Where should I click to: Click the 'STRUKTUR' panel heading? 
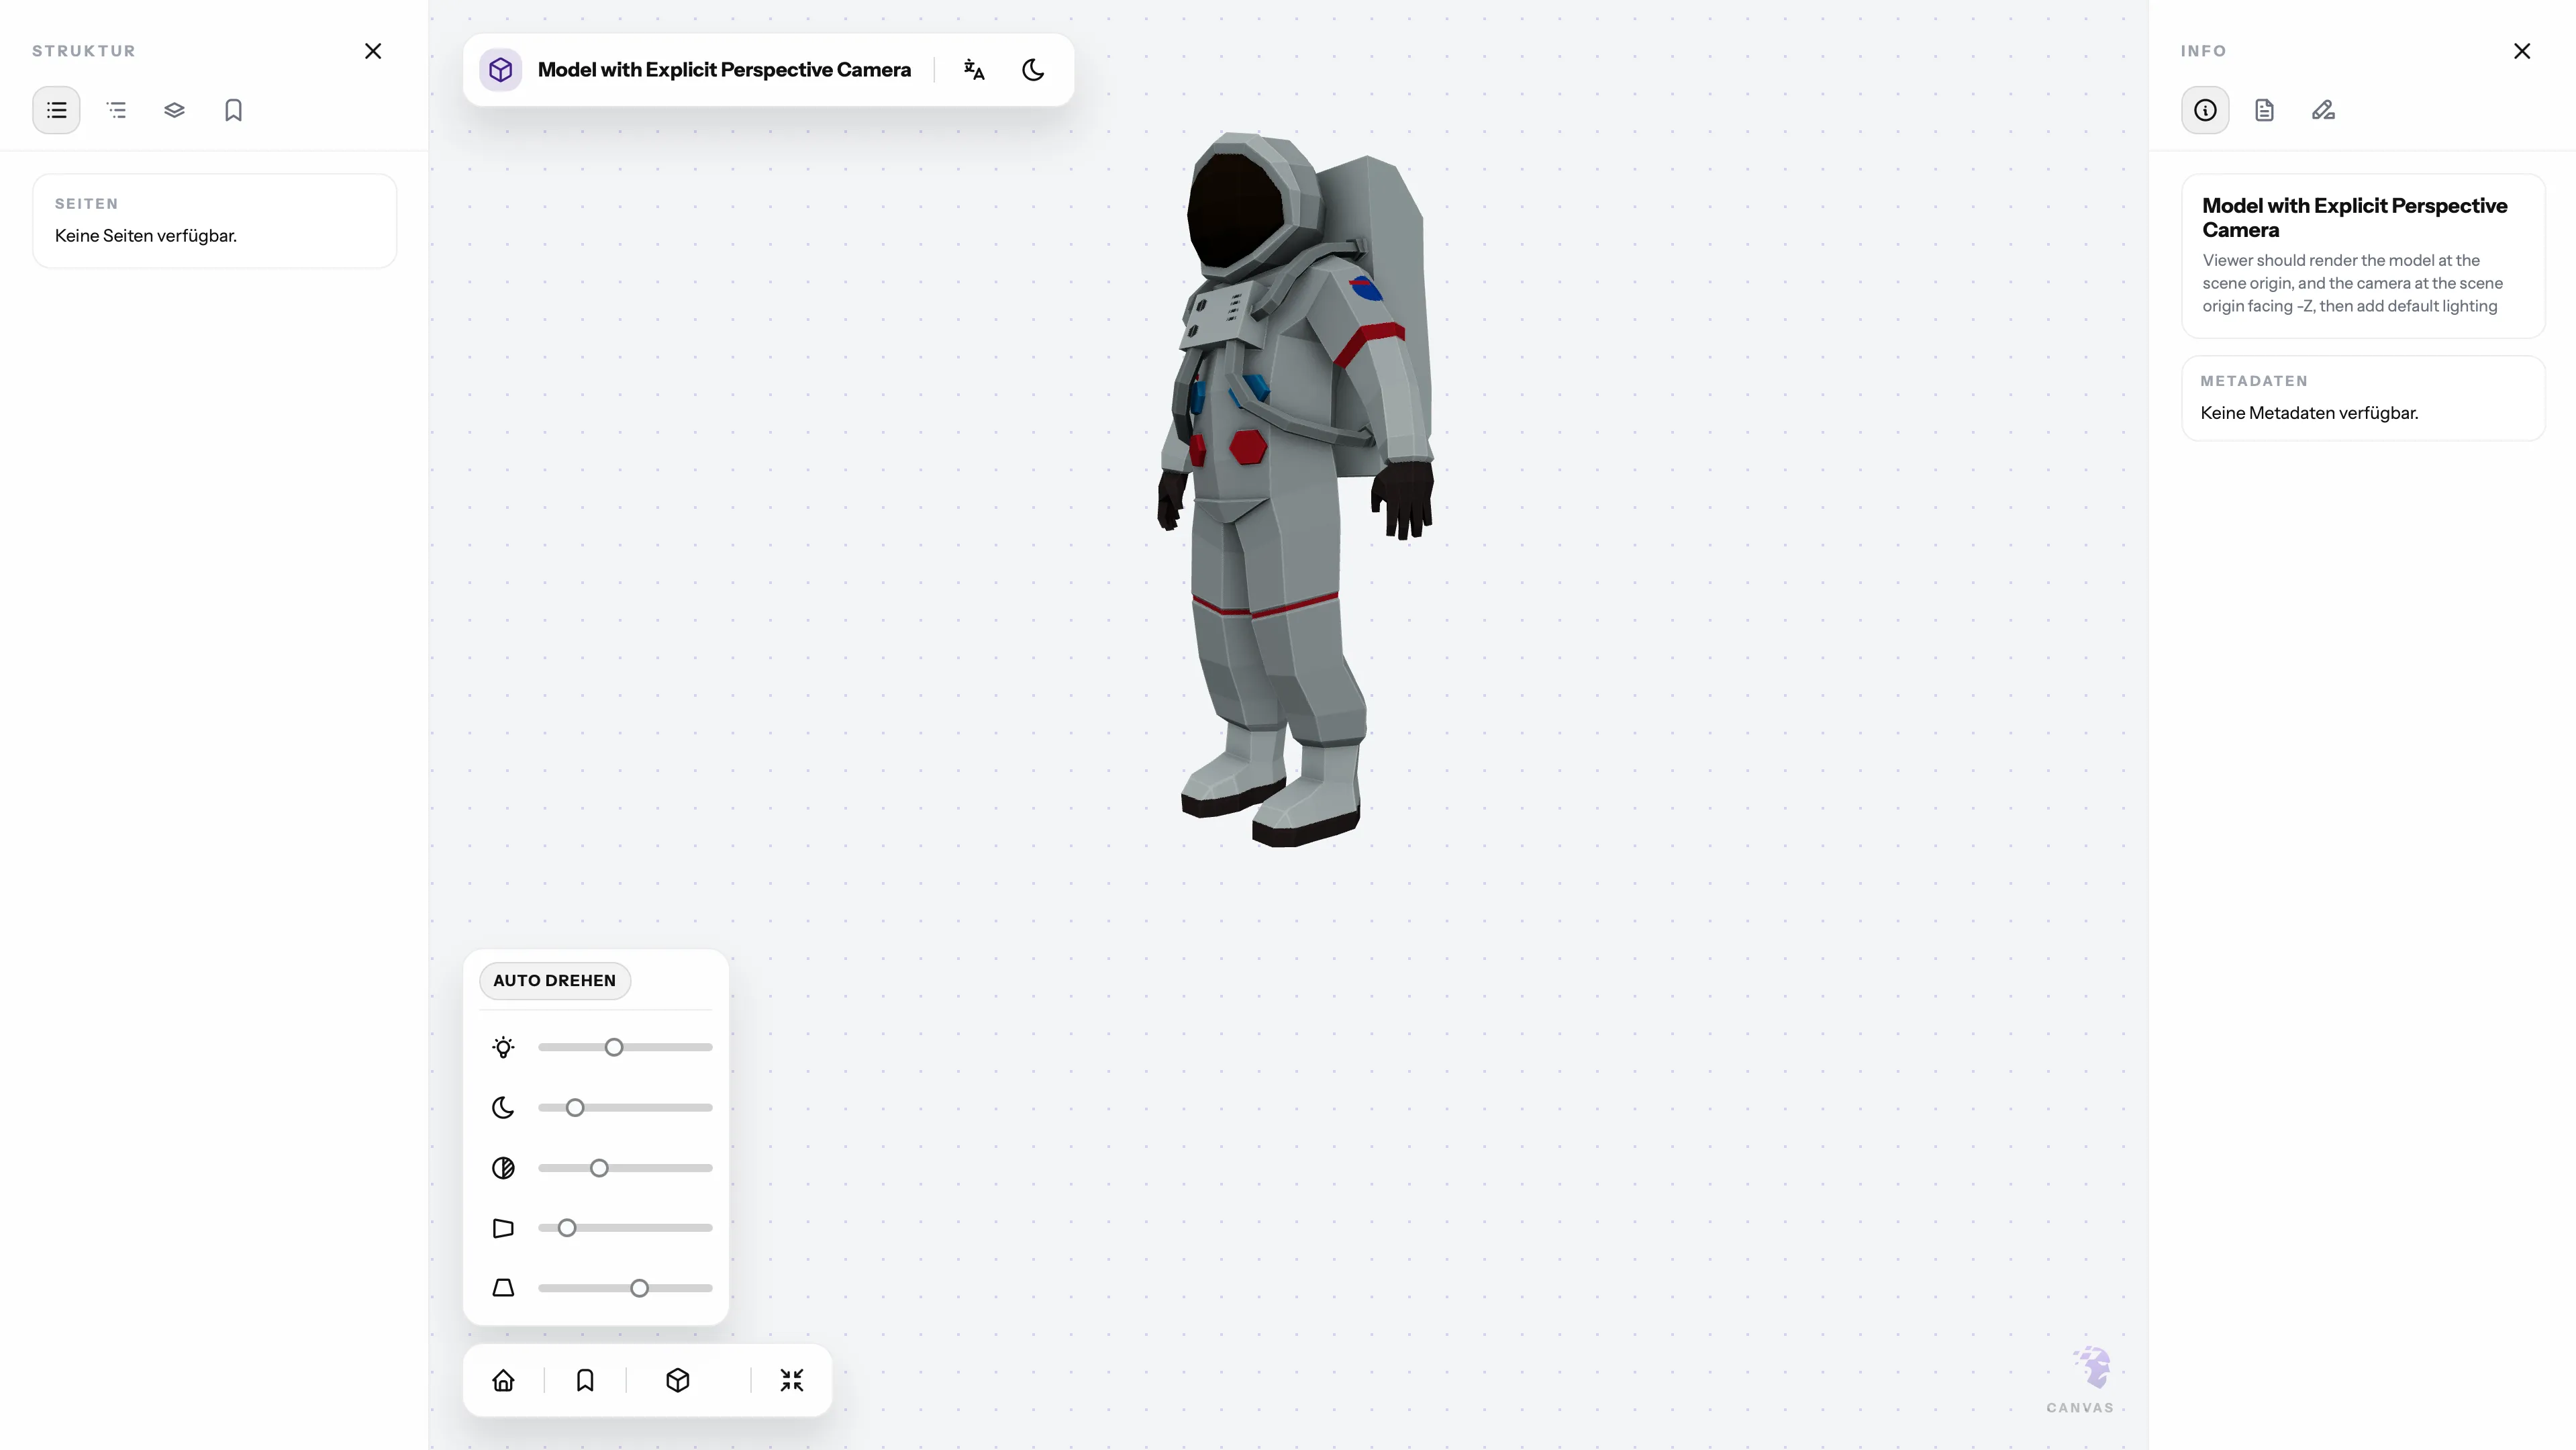click(x=84, y=51)
